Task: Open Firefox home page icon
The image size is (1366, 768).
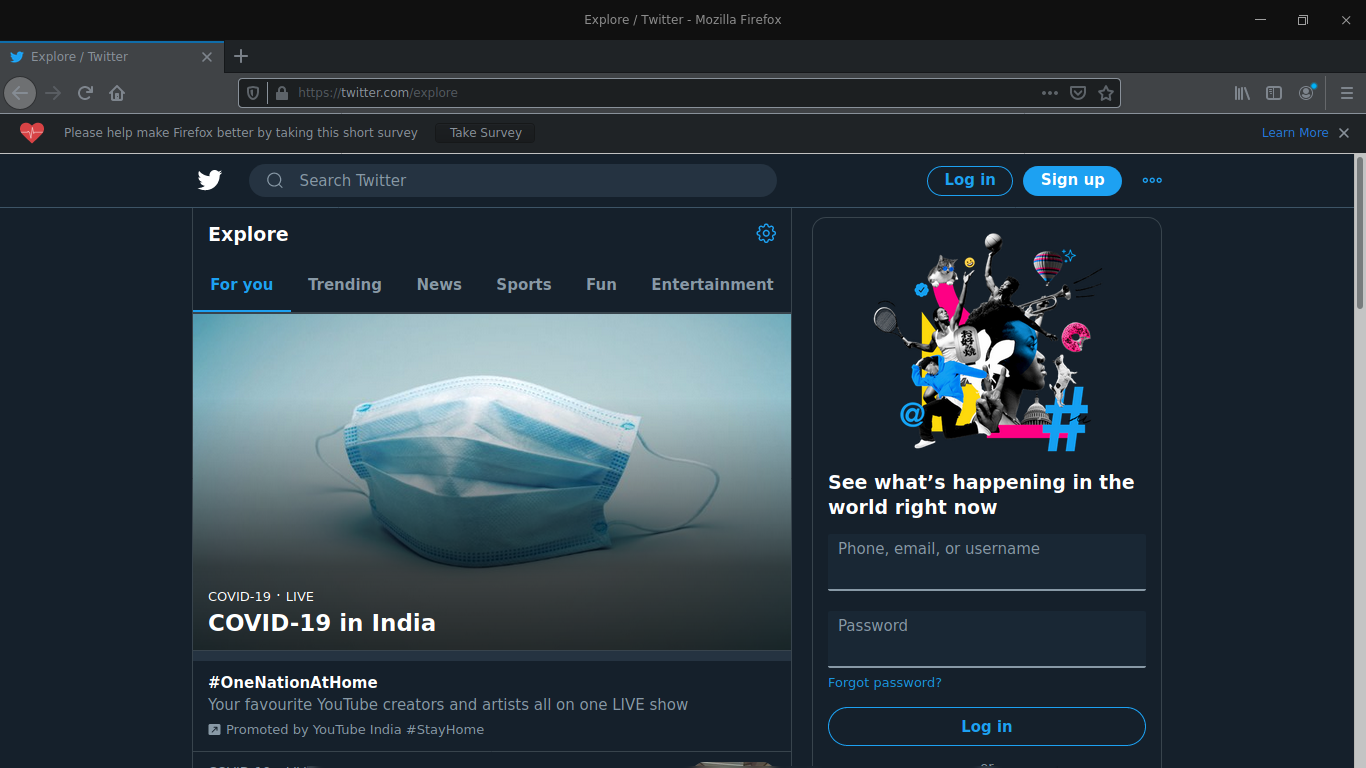Action: coord(117,93)
